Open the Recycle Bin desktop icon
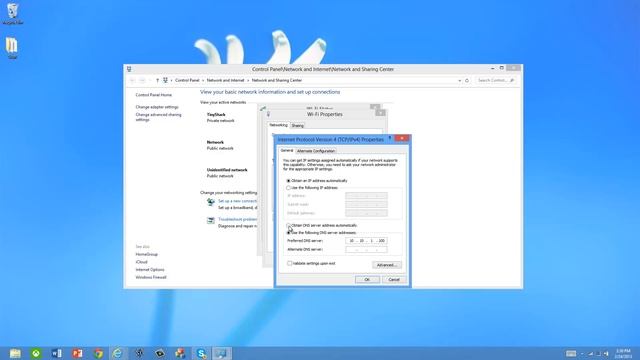Screen dimensions: 640x360 point(13,13)
